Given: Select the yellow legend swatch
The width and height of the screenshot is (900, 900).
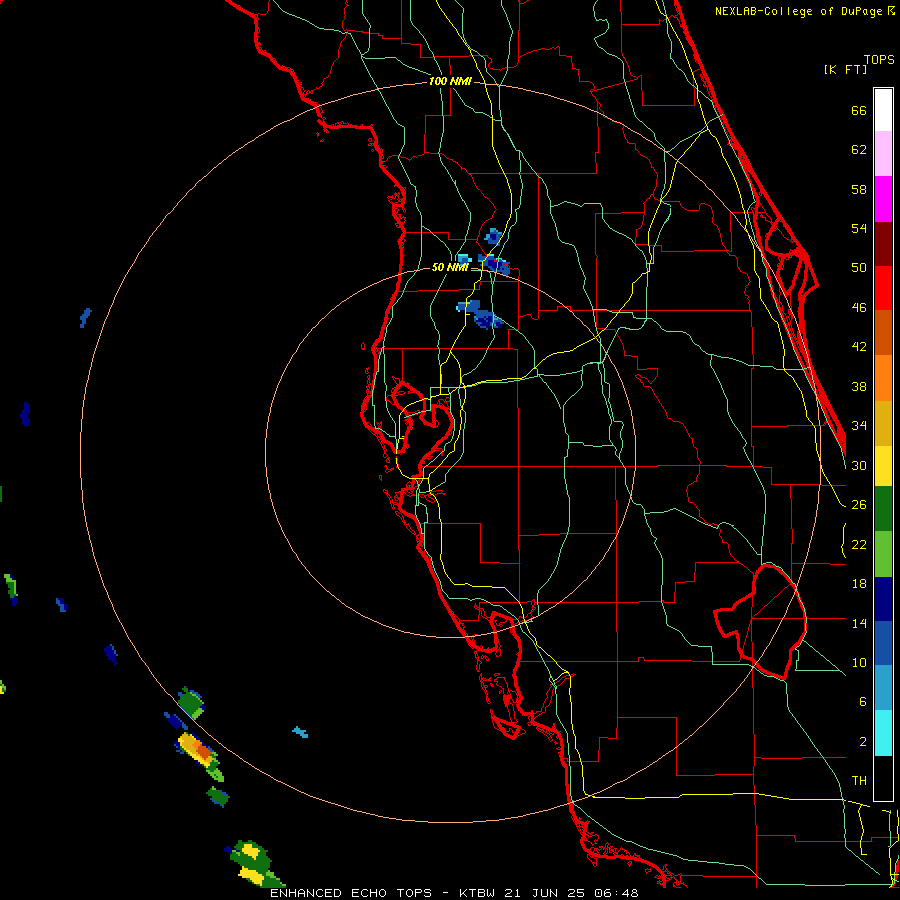Looking at the screenshot, I should 883,466.
